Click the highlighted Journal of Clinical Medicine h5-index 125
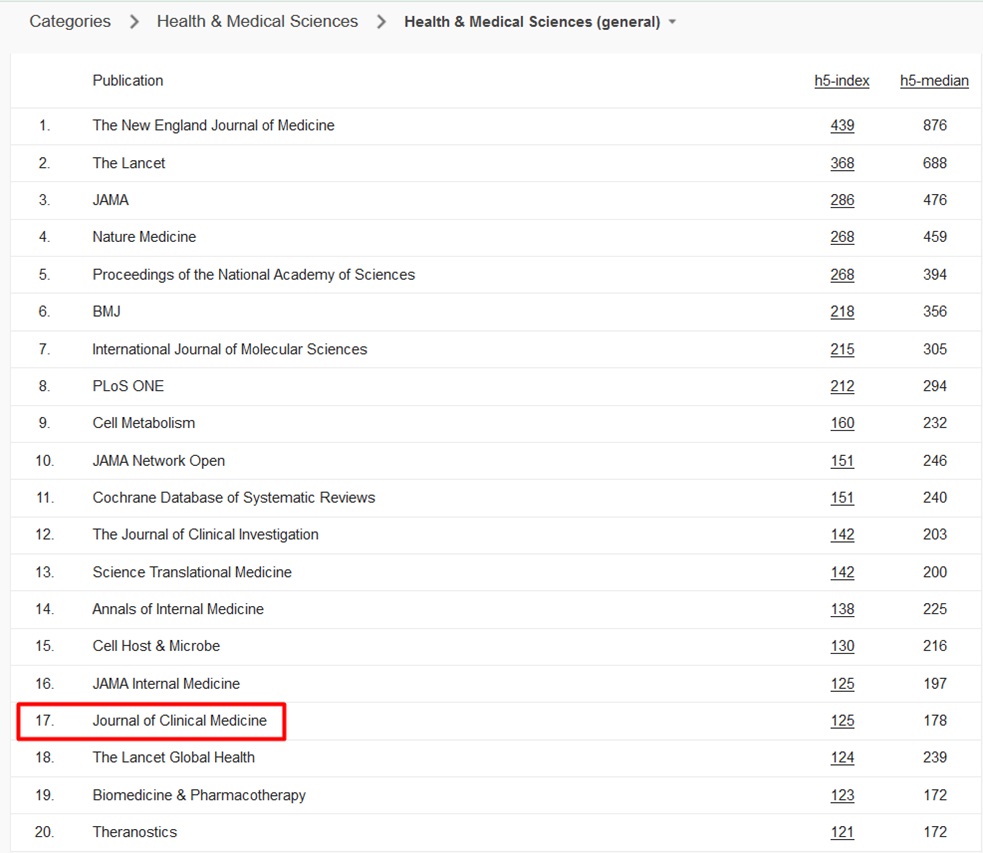 pyautogui.click(x=842, y=720)
